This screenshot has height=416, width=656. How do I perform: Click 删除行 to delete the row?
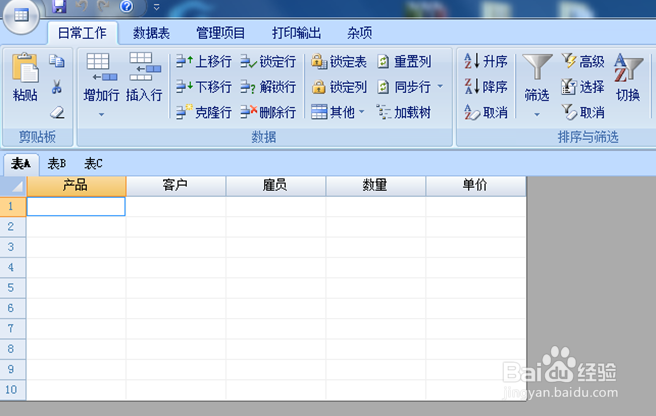click(x=268, y=112)
